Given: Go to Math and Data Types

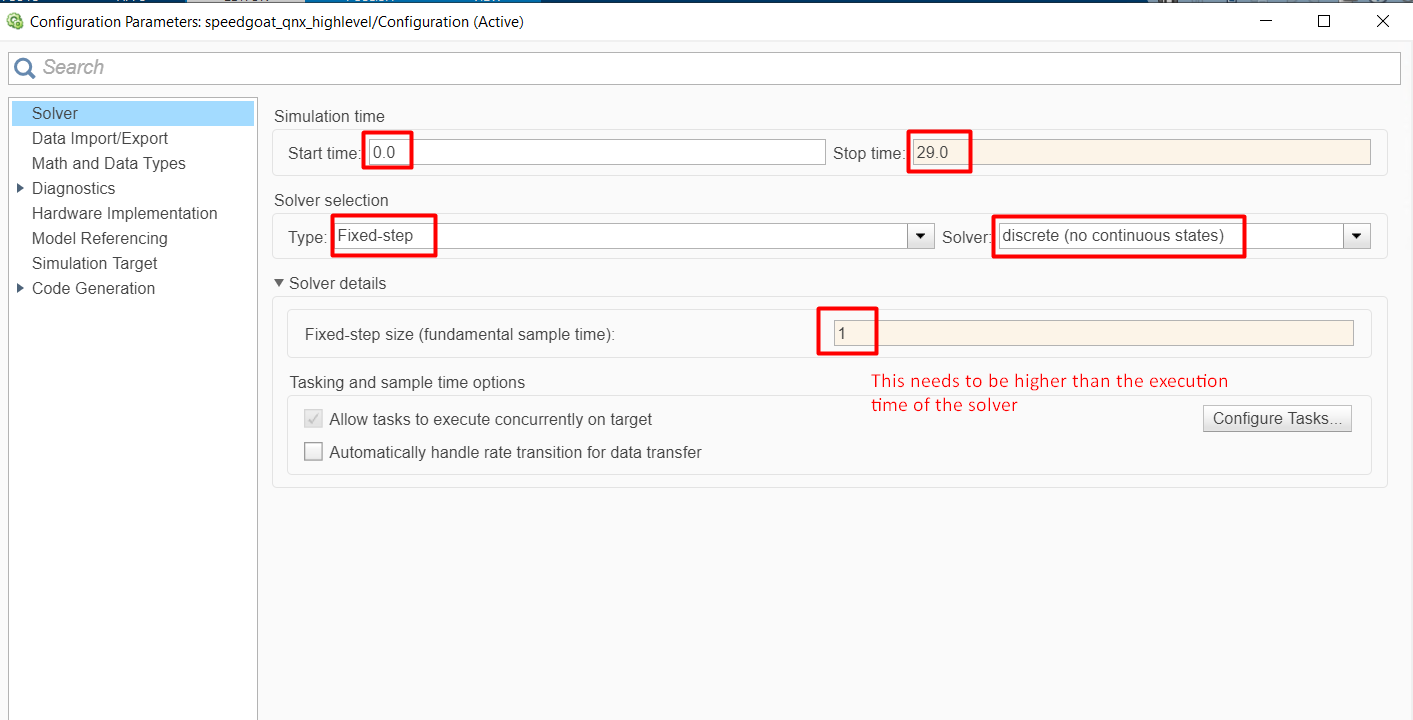Looking at the screenshot, I should pyautogui.click(x=108, y=163).
